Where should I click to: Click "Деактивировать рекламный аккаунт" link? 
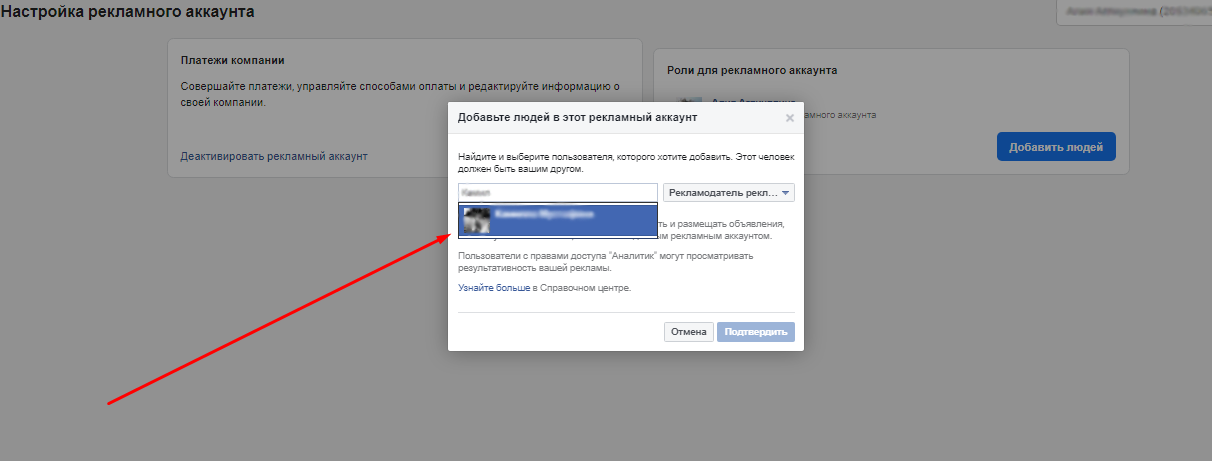click(274, 156)
